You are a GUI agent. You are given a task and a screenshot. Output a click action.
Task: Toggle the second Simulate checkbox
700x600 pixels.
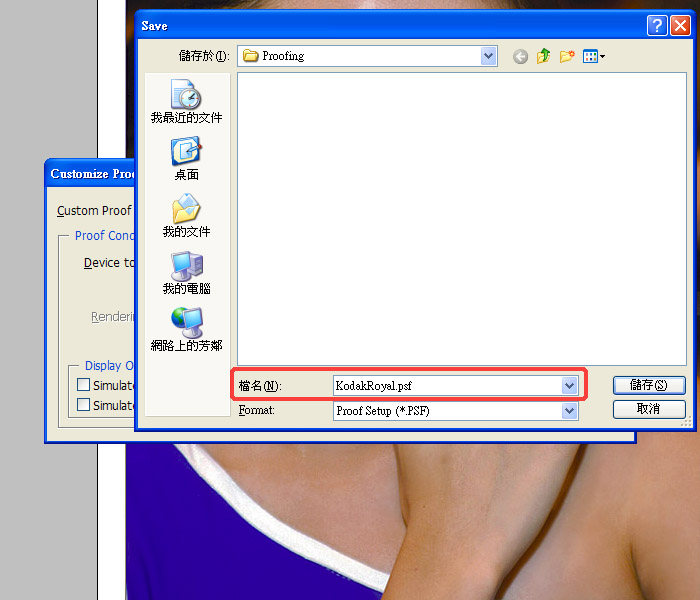point(84,405)
